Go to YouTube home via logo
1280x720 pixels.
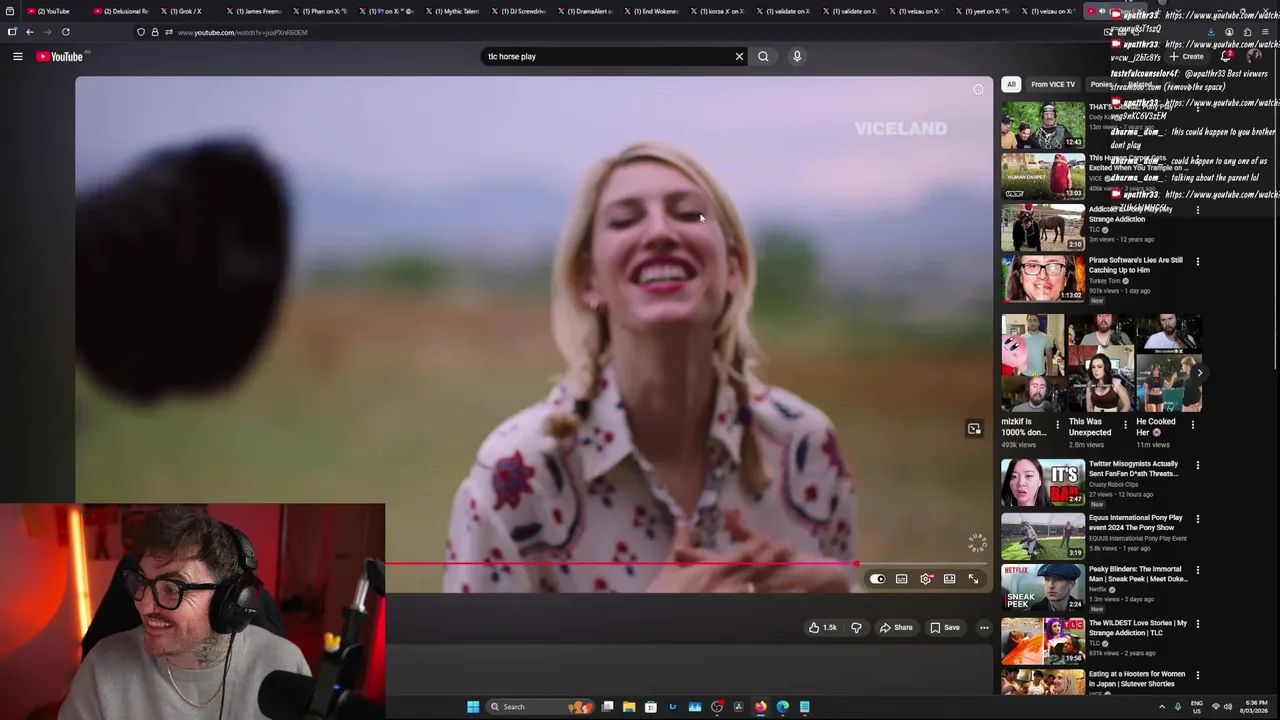[x=60, y=56]
